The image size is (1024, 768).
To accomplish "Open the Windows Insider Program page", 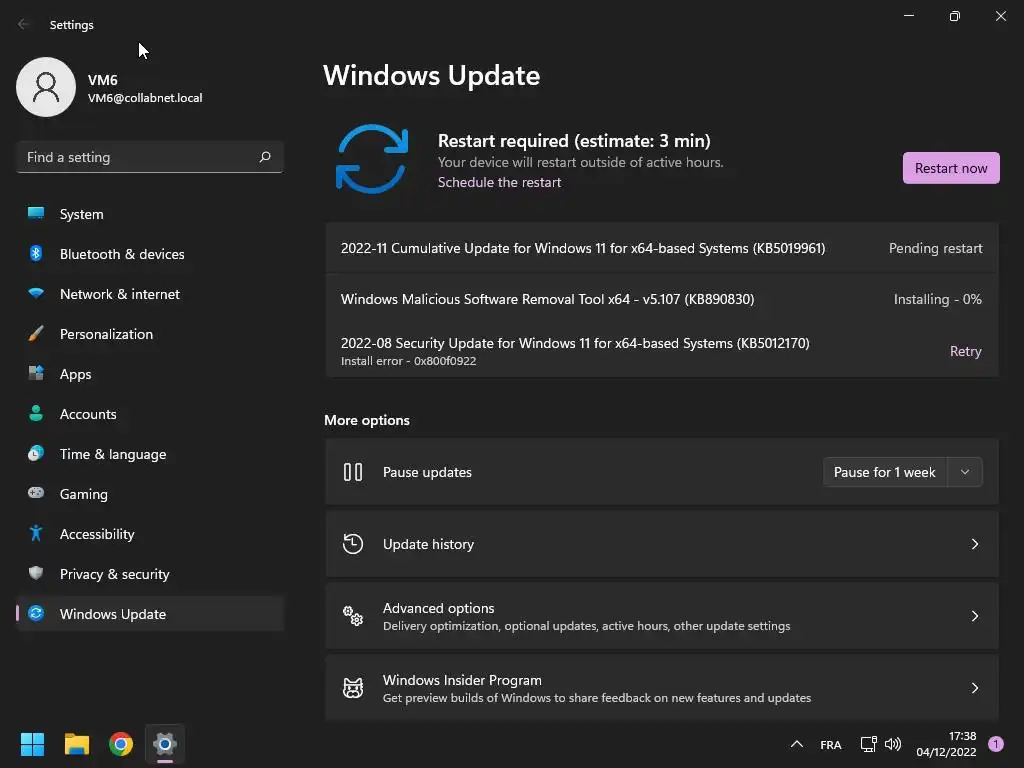I will [661, 688].
